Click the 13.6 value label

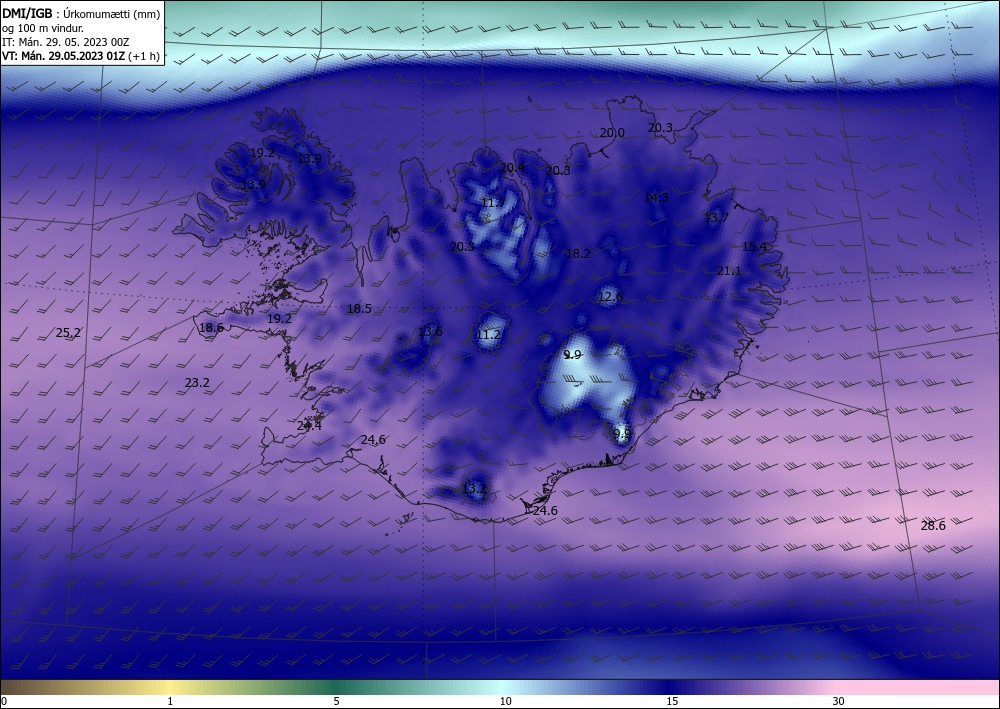pos(430,332)
